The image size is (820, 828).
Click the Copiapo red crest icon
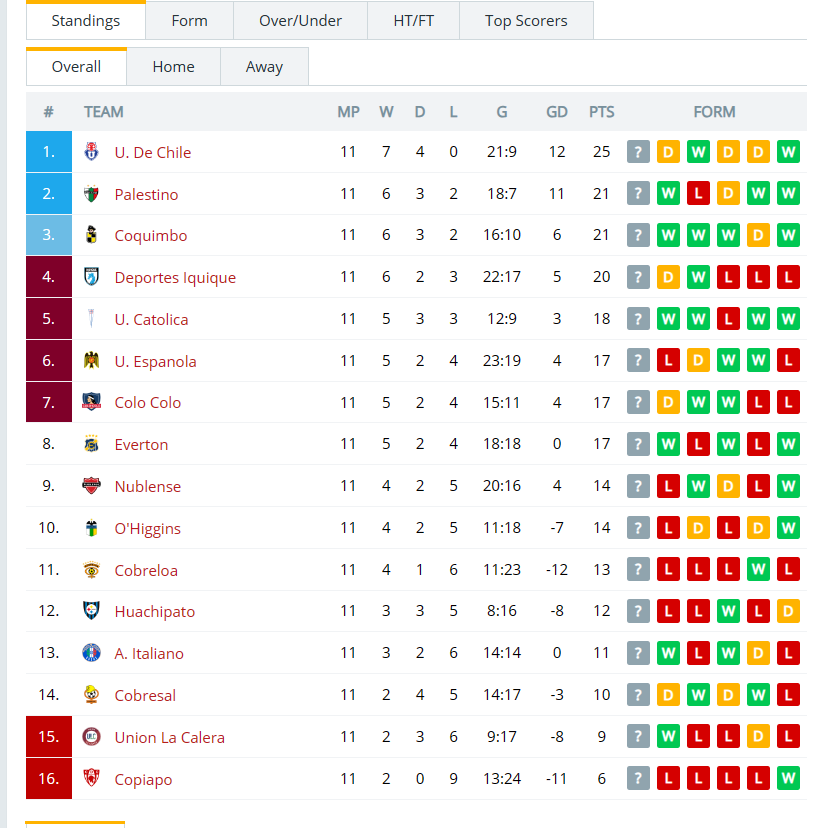click(x=91, y=778)
